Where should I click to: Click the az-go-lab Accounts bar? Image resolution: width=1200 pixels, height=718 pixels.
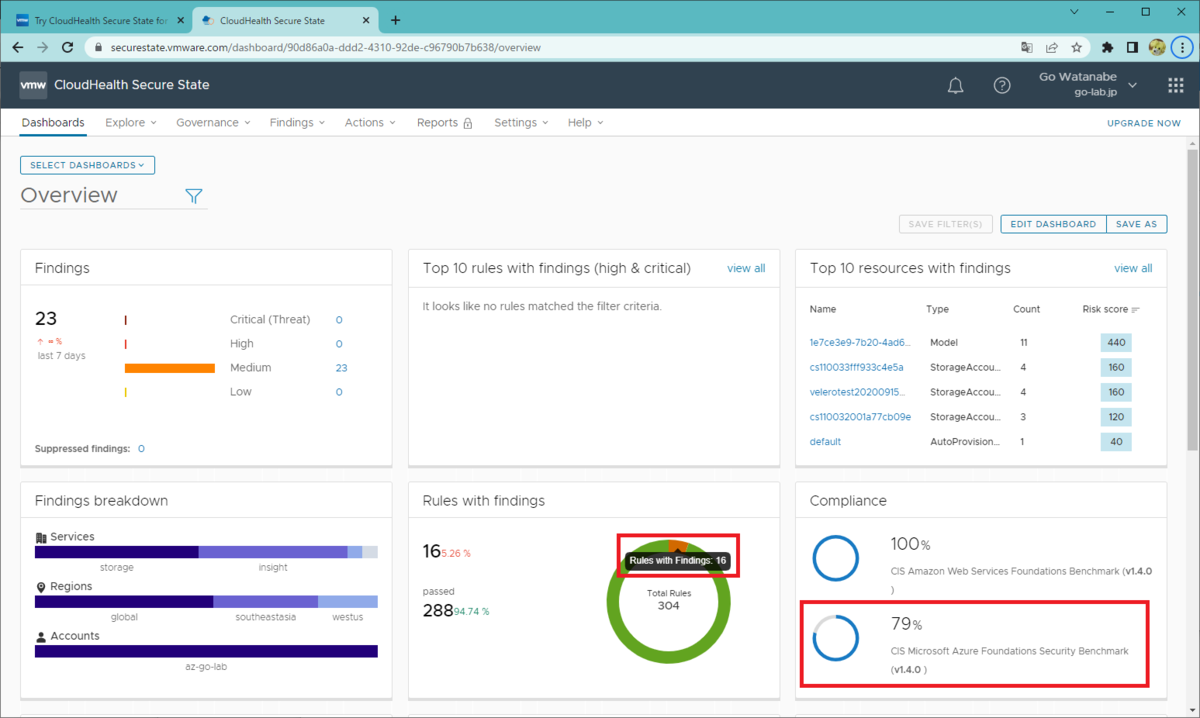tap(206, 651)
